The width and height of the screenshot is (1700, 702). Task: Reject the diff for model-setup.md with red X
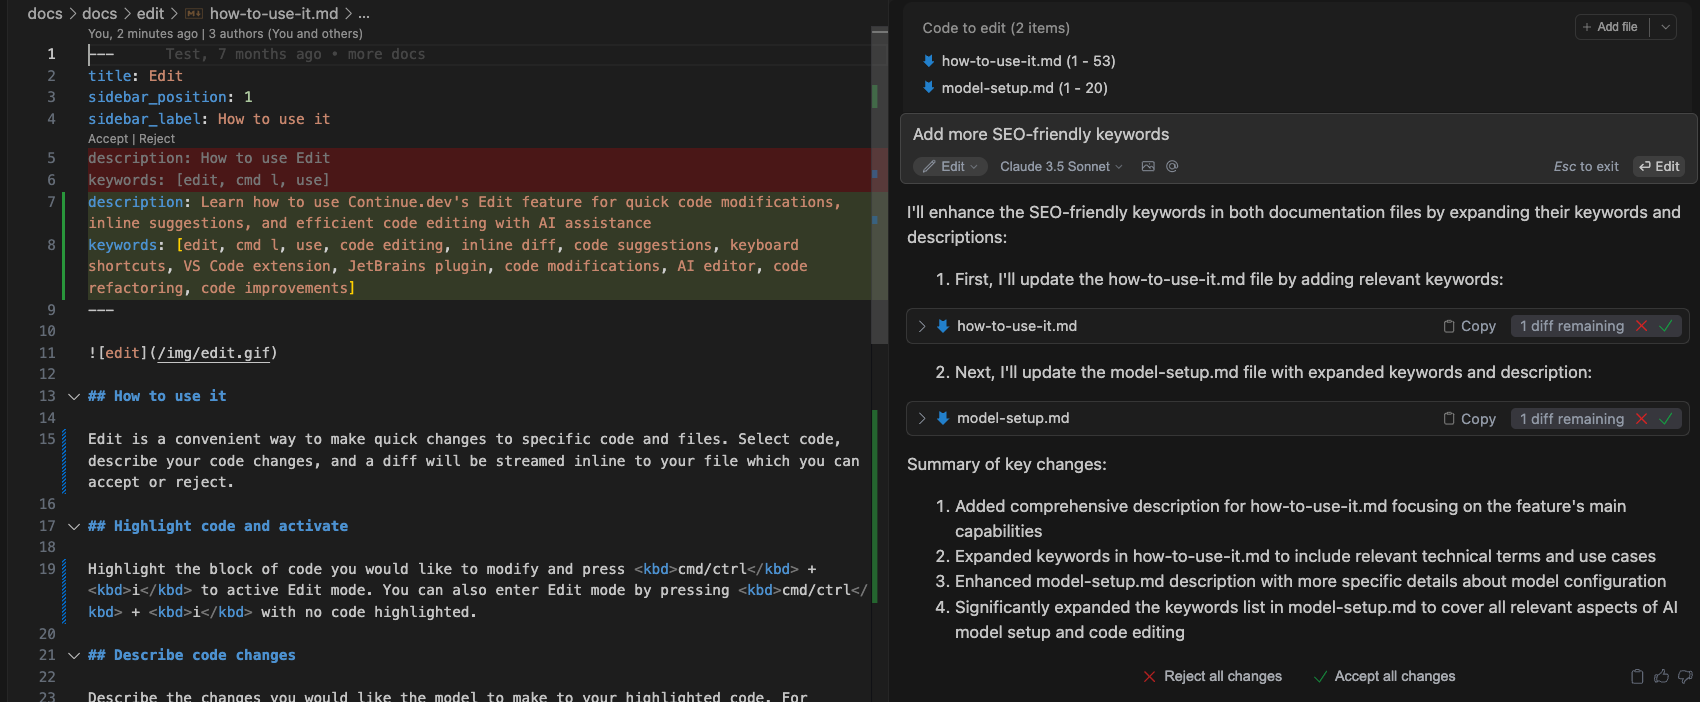coord(1641,419)
